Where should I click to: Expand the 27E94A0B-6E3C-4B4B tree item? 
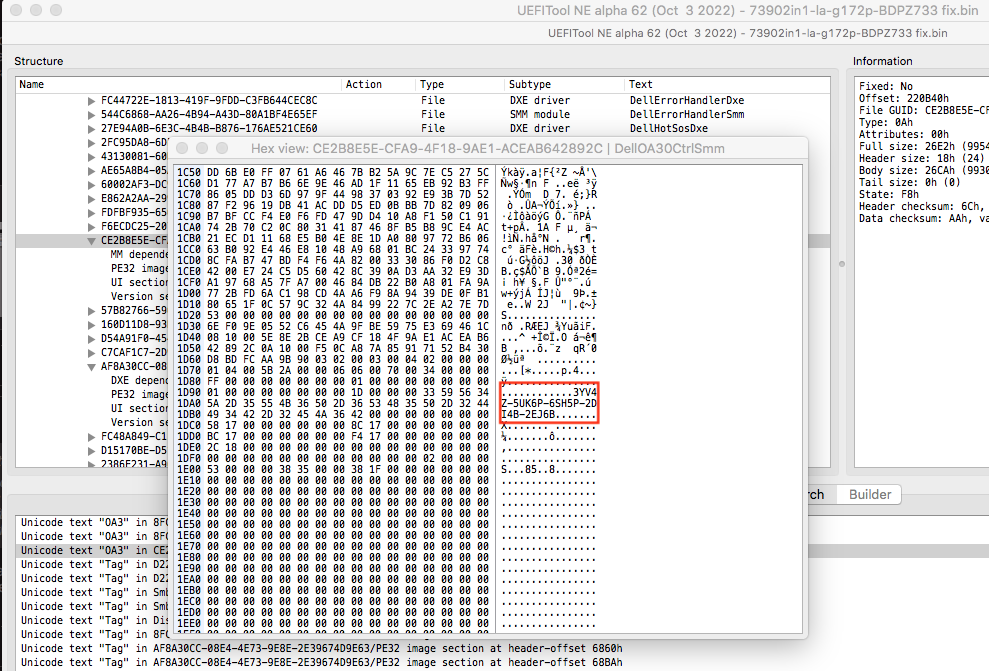[x=91, y=129]
